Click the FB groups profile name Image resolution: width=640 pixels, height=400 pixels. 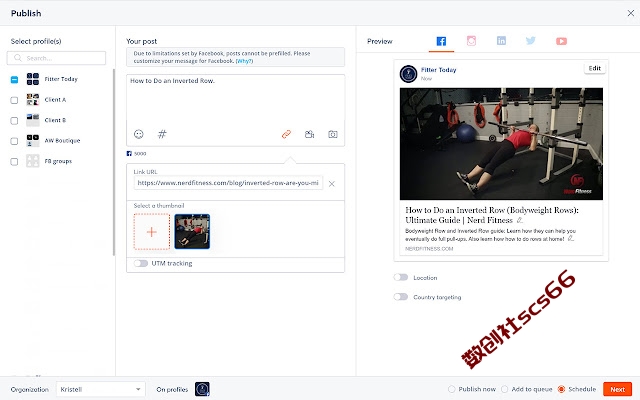pos(58,161)
